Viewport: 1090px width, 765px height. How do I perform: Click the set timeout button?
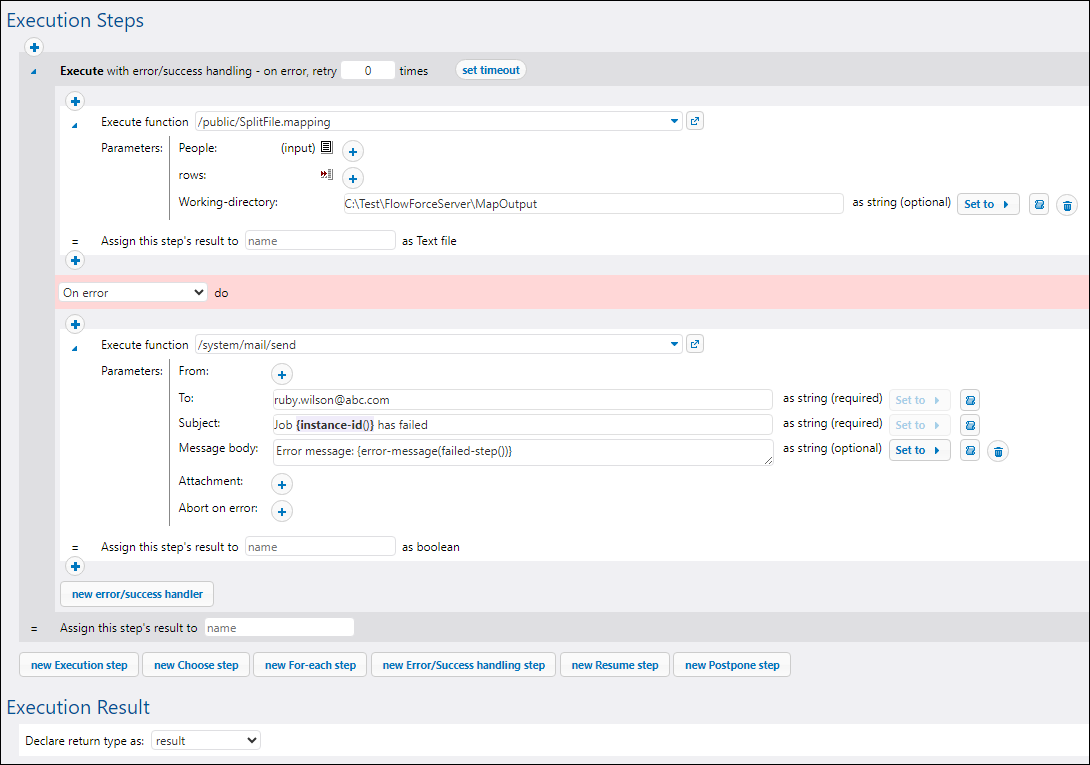(490, 70)
